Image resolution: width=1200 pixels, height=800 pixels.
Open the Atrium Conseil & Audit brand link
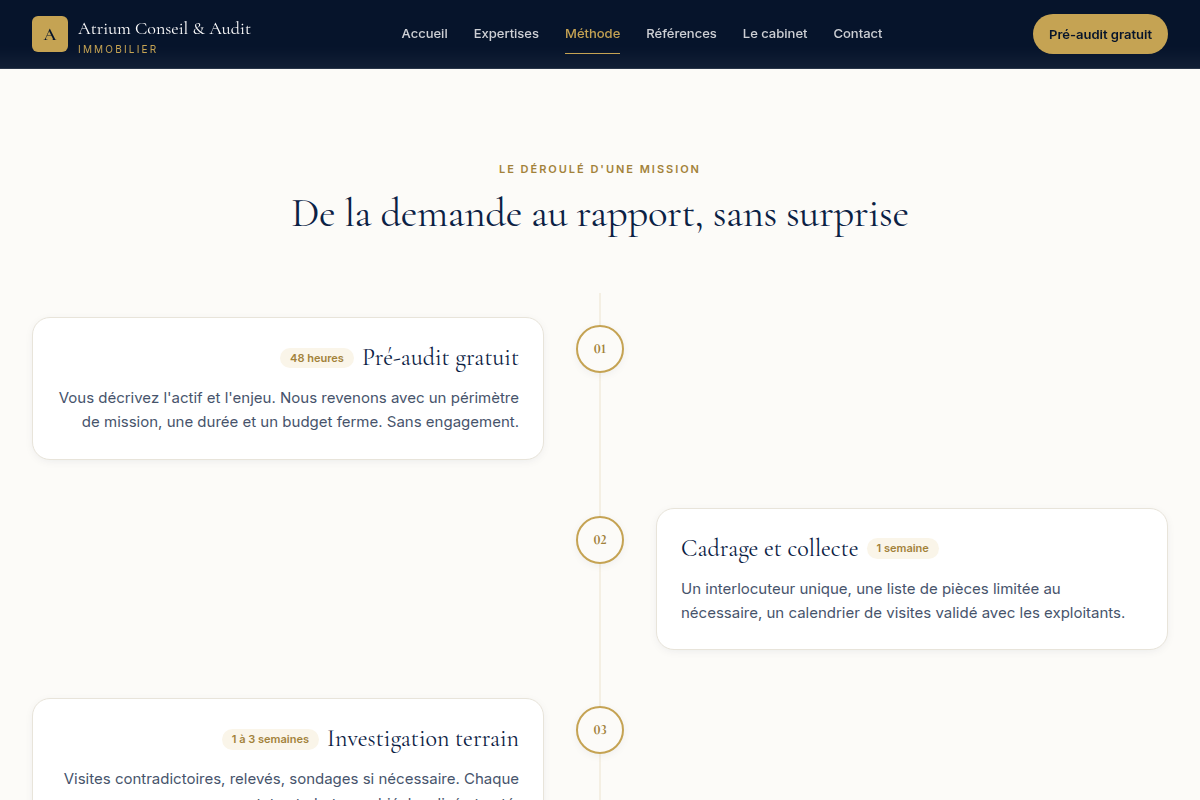141,34
